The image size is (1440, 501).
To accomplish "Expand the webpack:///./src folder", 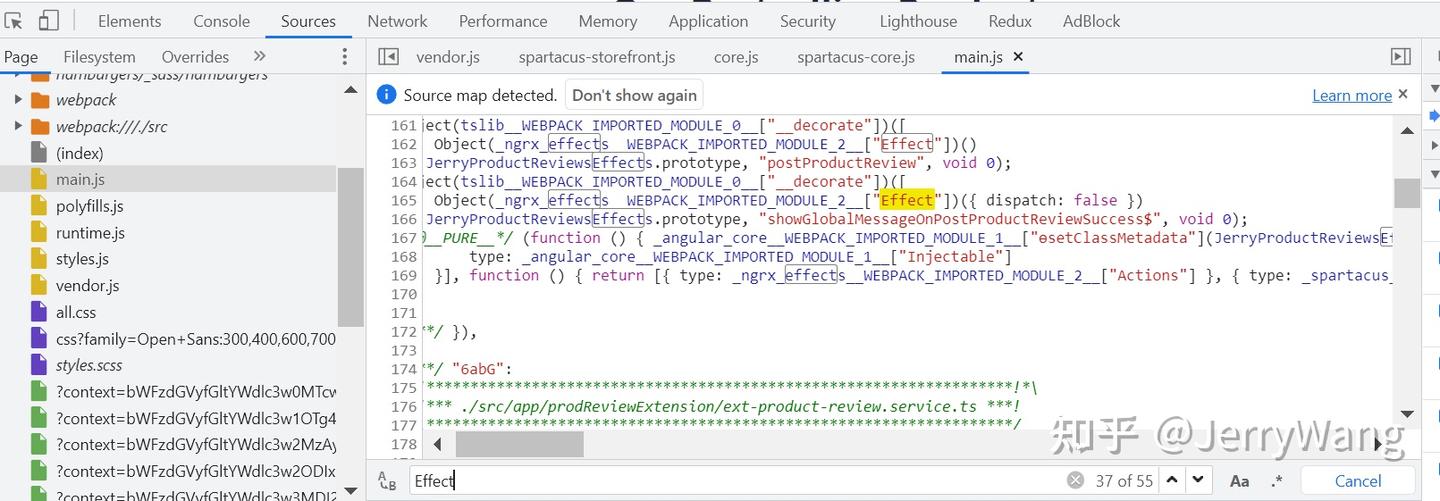I will click(x=18, y=127).
